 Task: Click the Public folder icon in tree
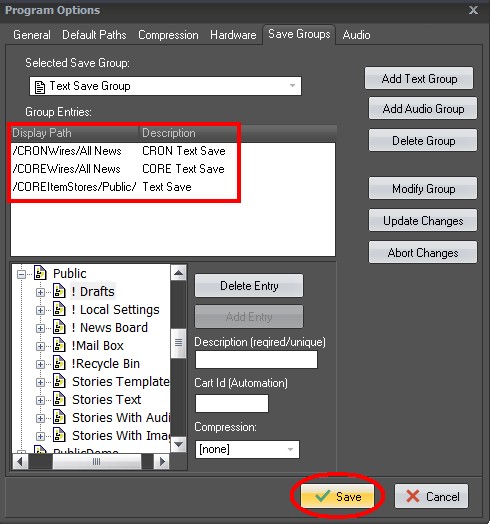click(40, 273)
